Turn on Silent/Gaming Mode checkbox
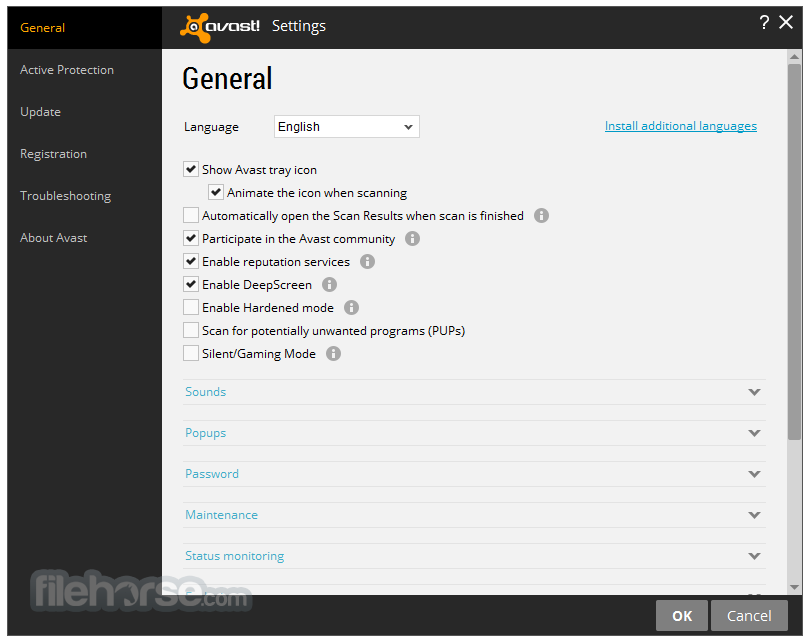This screenshot has width=809, height=642. (x=191, y=354)
